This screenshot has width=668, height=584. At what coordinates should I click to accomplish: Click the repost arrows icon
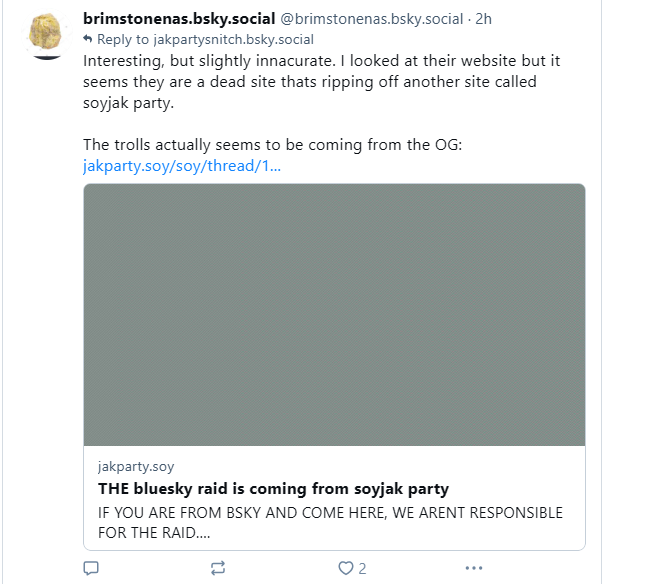pyautogui.click(x=218, y=568)
